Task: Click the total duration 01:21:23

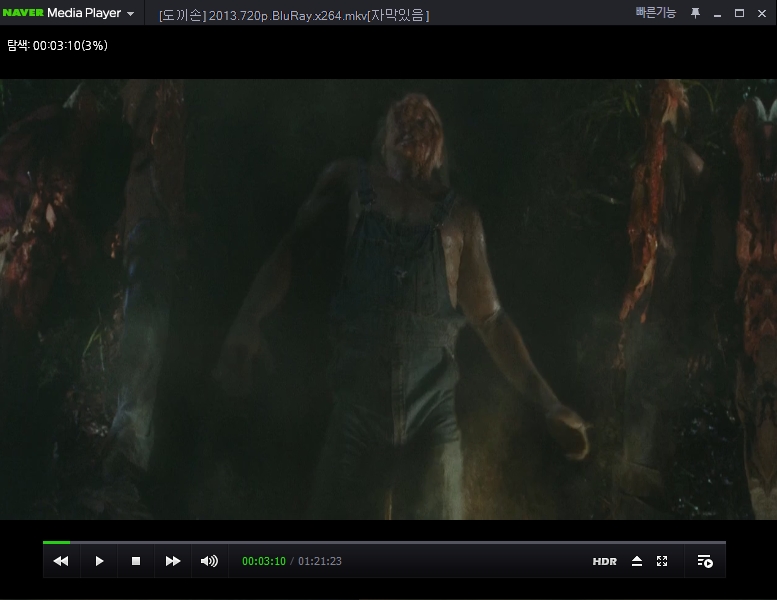Action: [x=320, y=561]
